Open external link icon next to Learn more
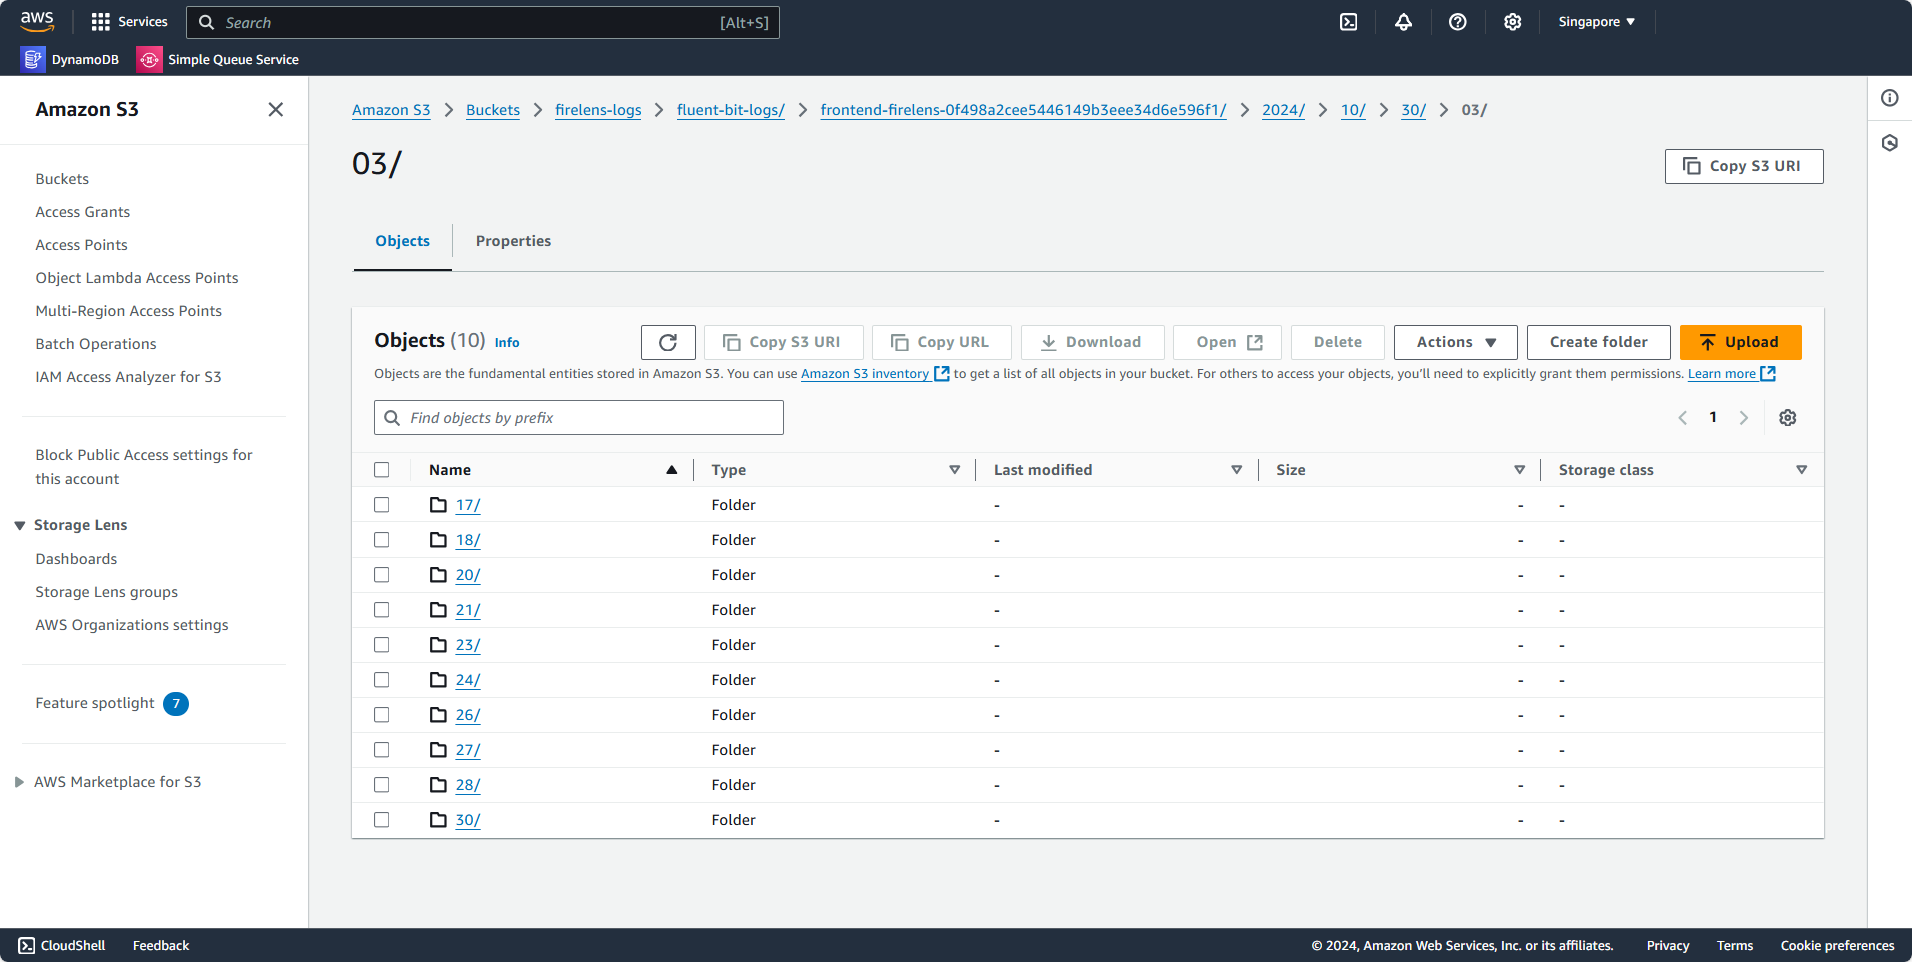Screen dimensions: 1912x962 click(1768, 373)
